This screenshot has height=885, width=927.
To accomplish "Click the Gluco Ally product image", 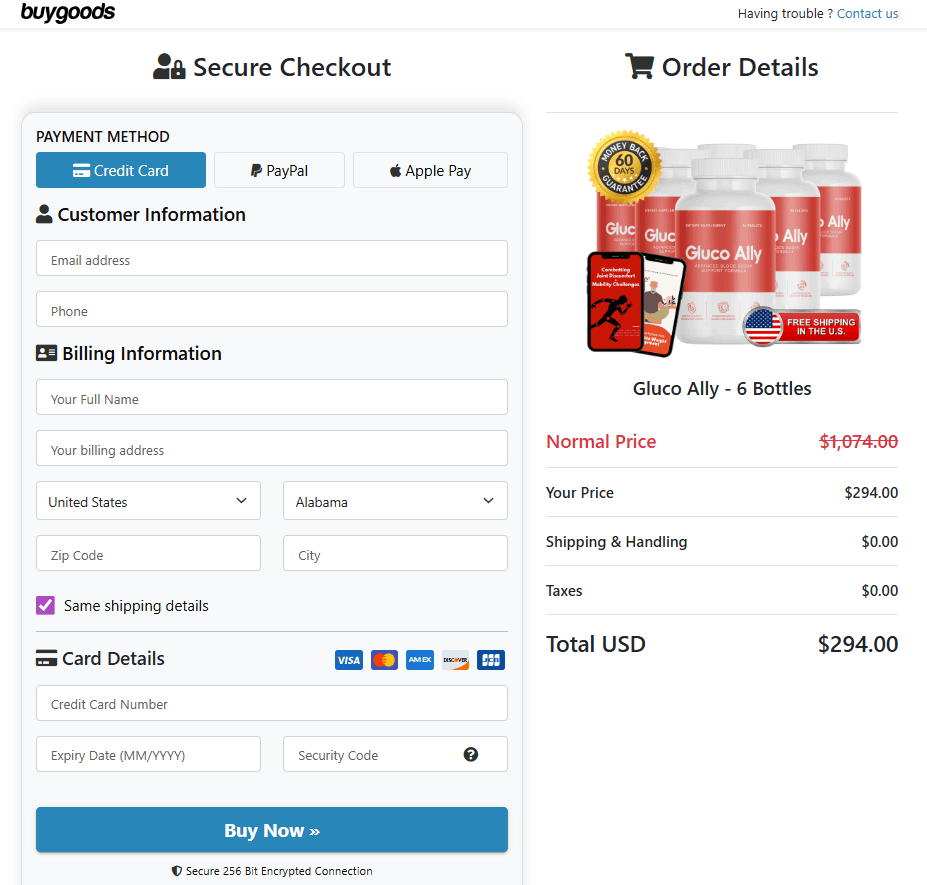I will [x=724, y=250].
